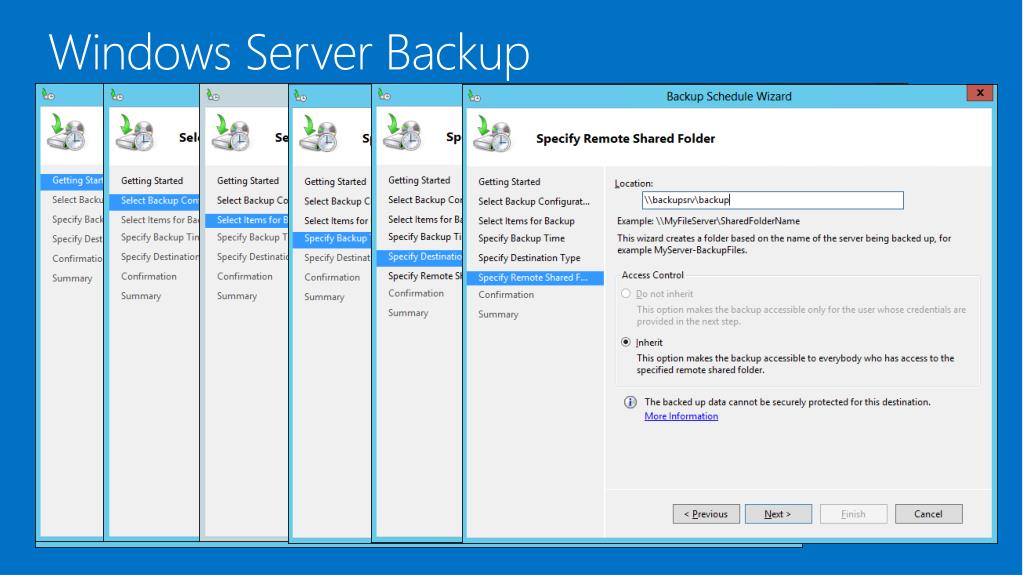Click the Example \\MyFileServer\SharedFolderName text

[709, 221]
